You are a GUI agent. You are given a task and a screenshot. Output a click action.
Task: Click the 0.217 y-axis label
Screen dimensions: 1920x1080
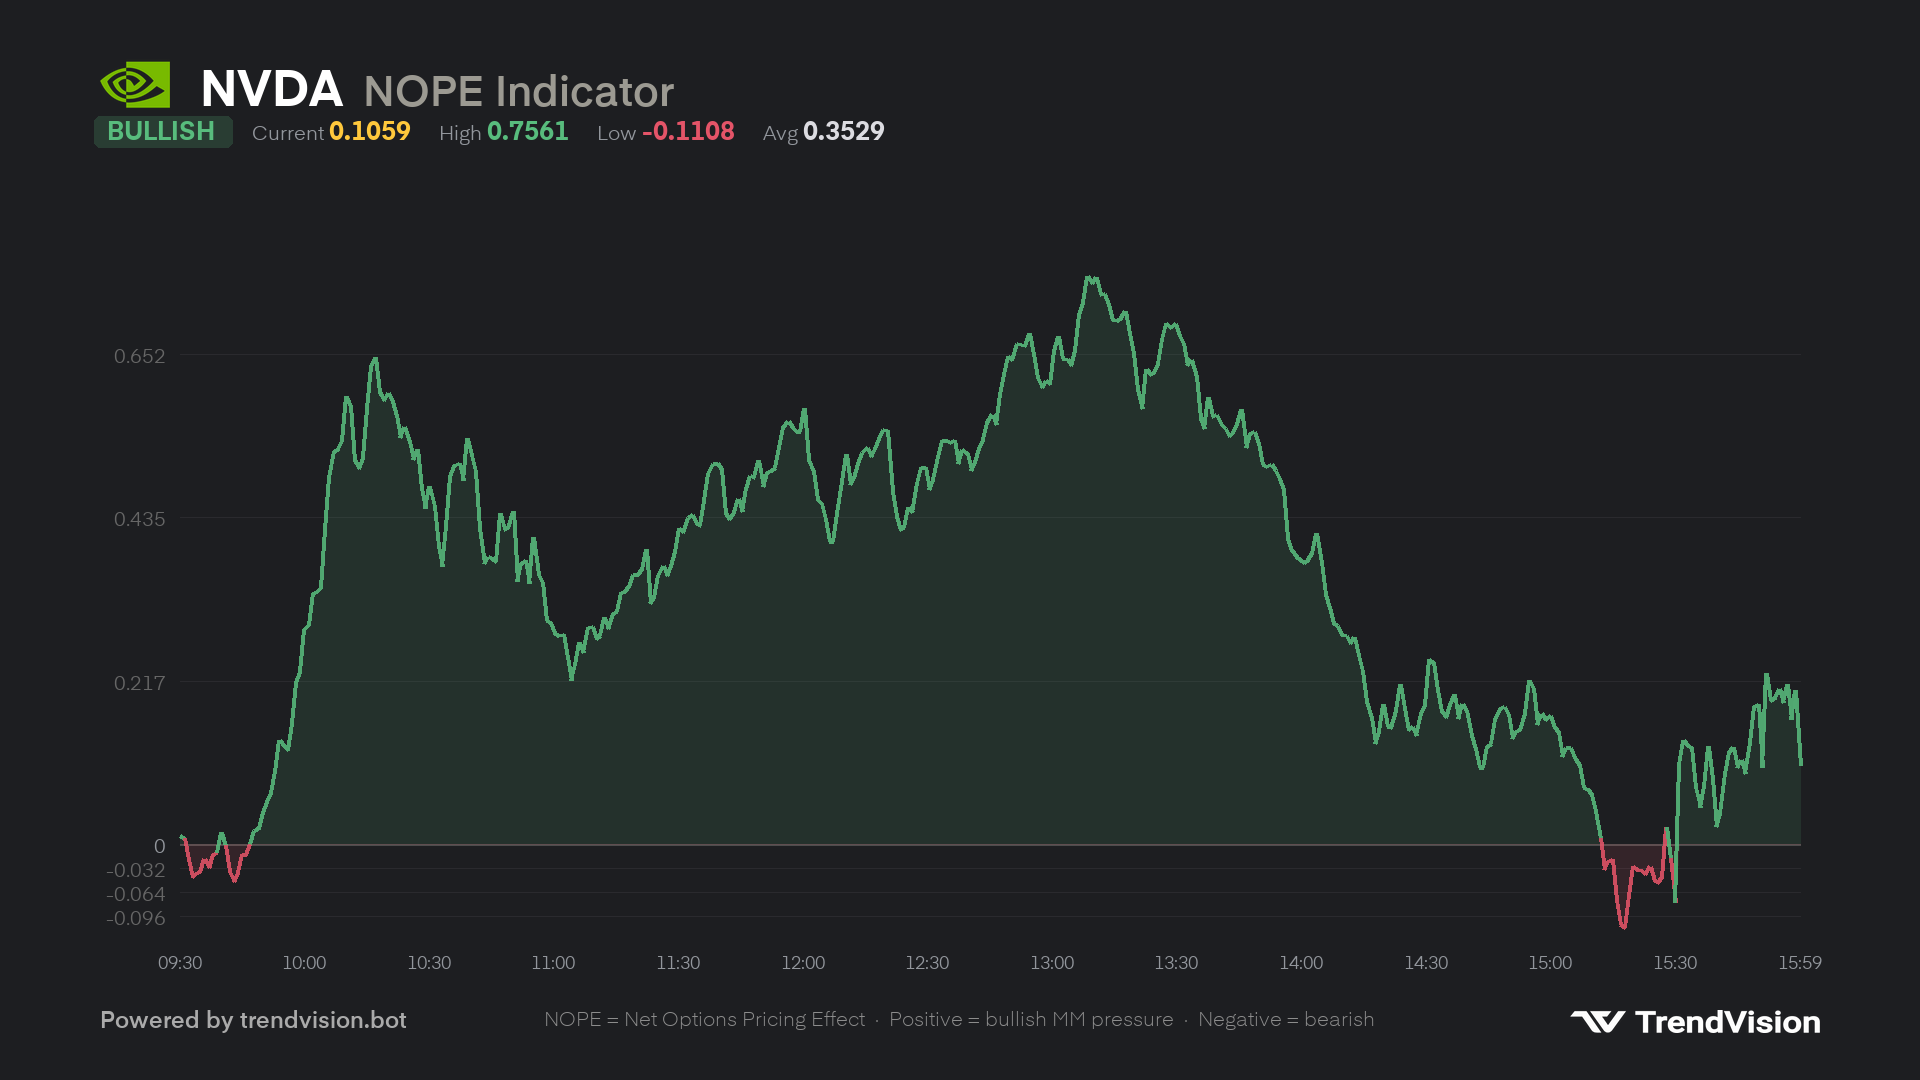[139, 683]
